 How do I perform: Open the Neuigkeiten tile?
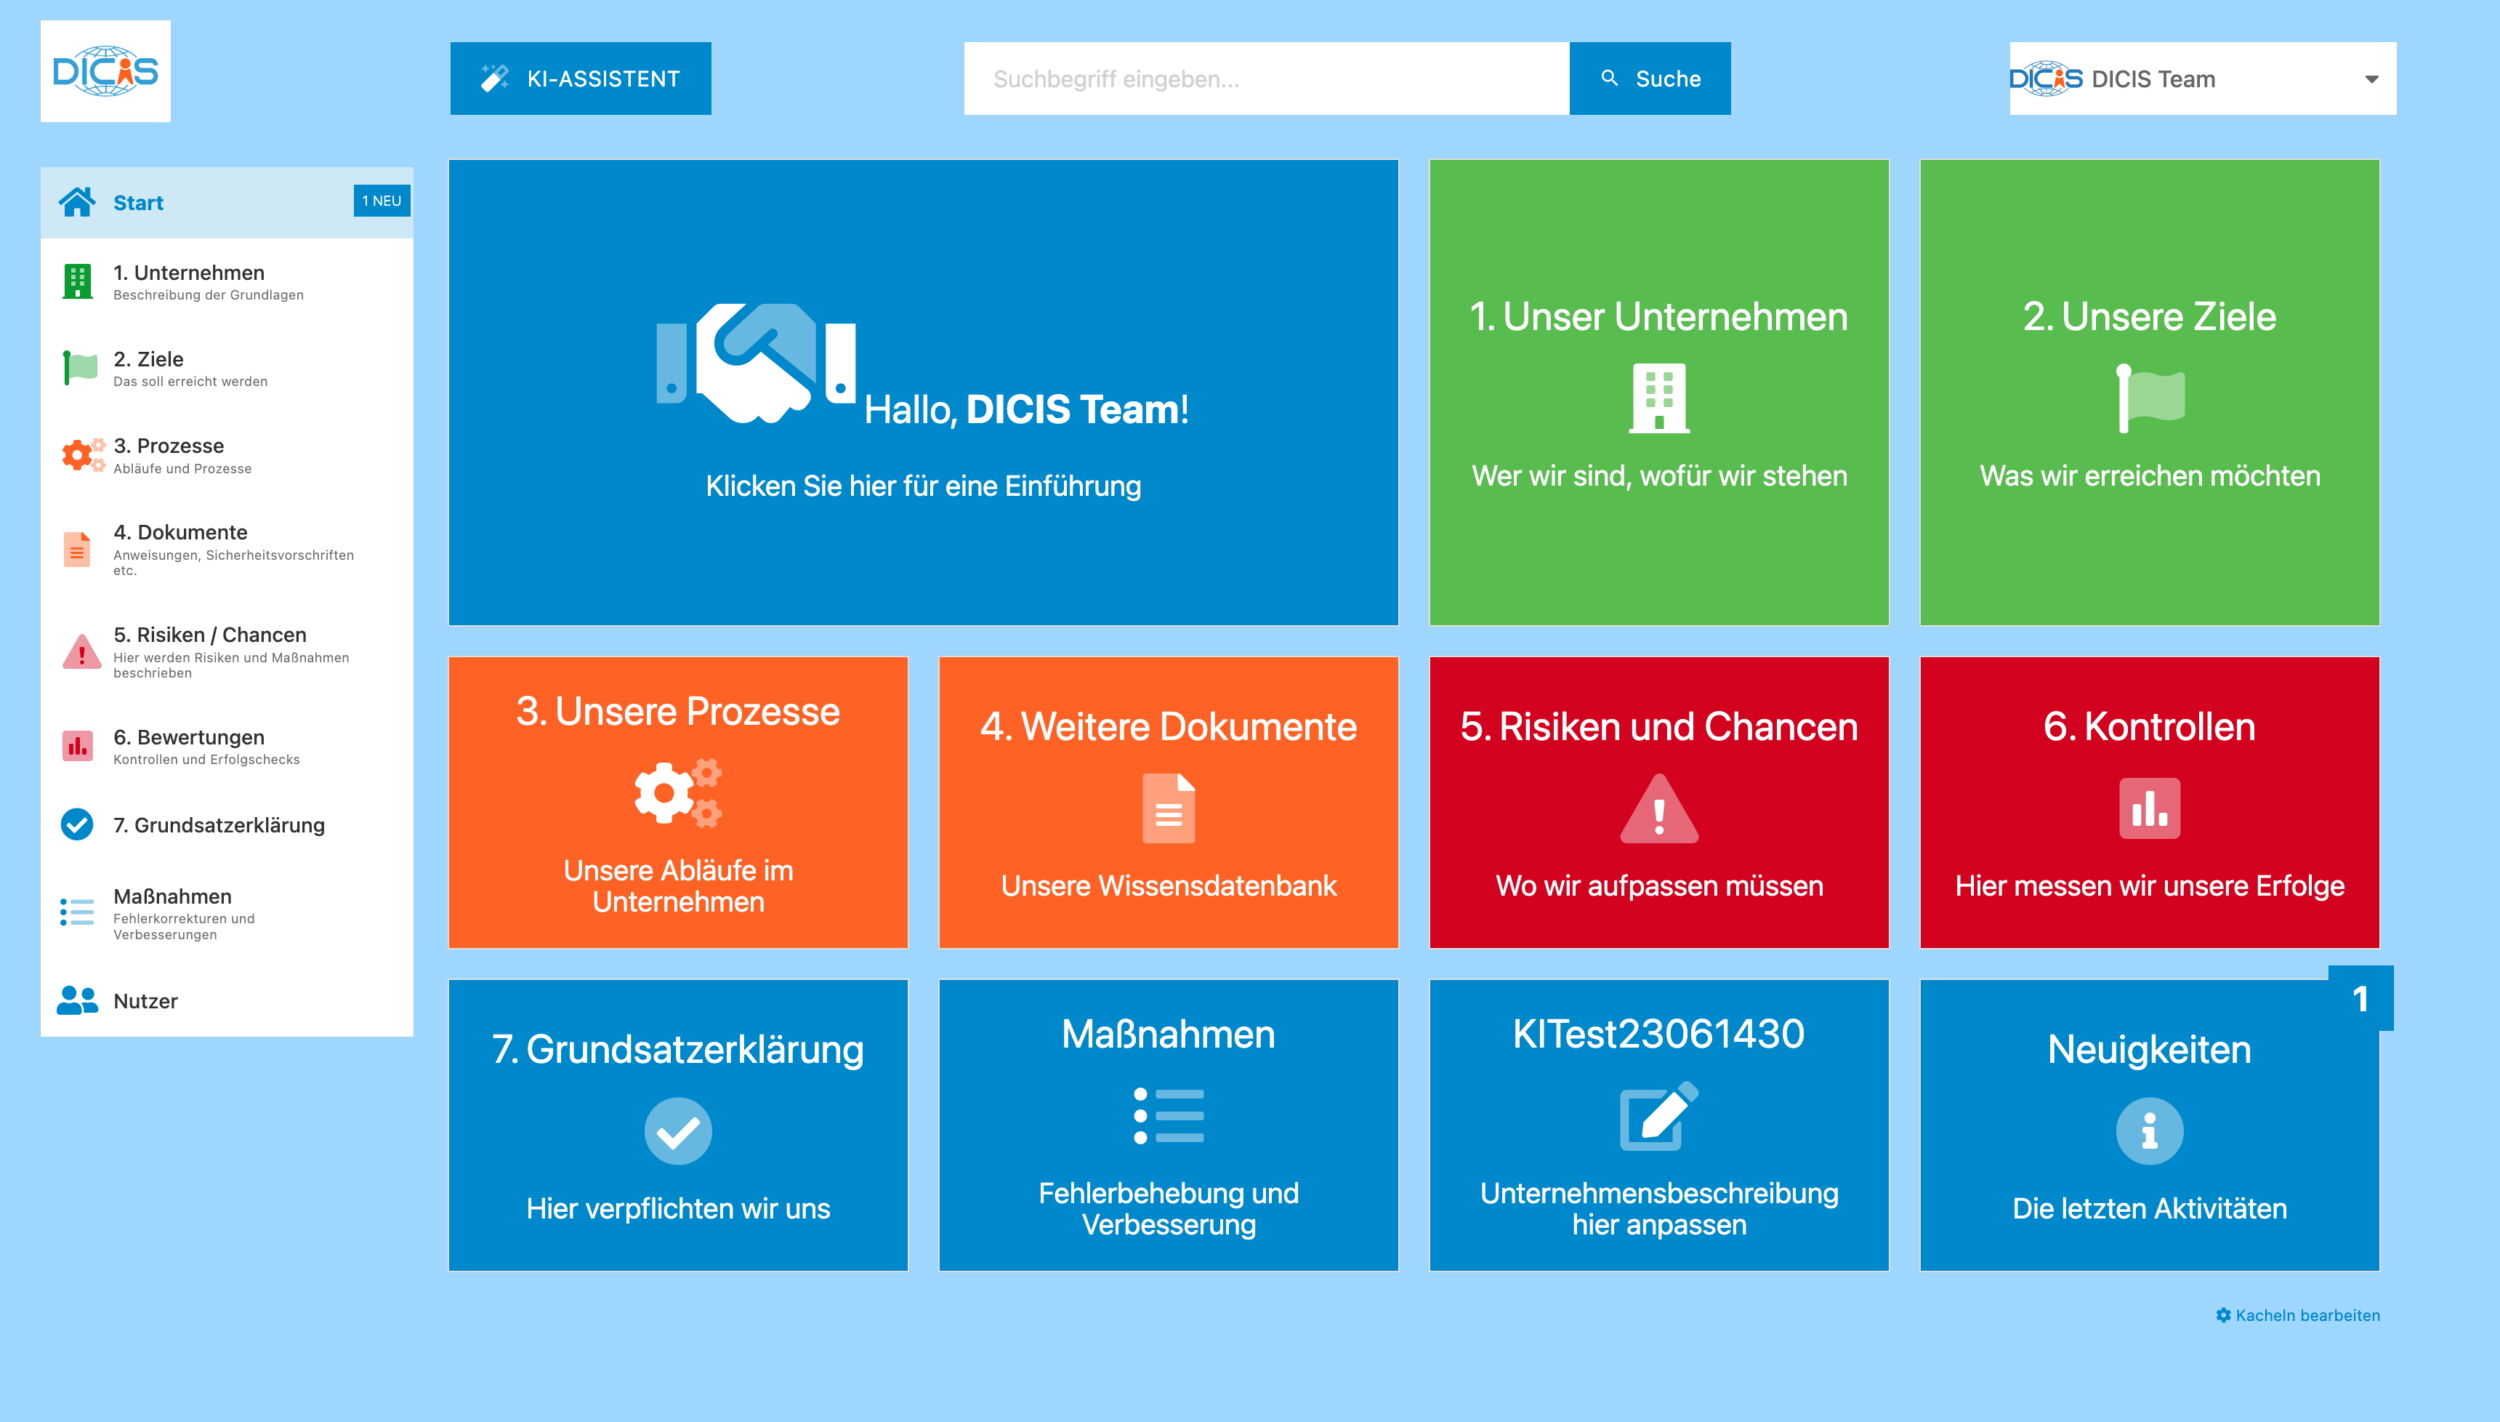[2149, 1125]
